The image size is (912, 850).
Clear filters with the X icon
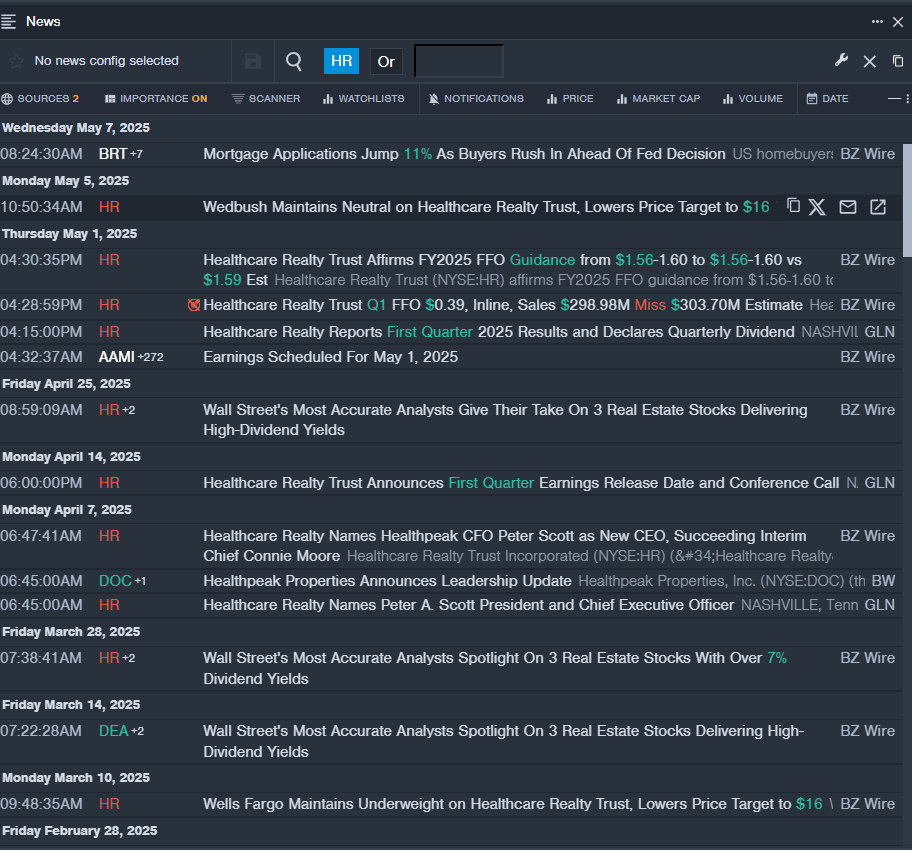(870, 62)
